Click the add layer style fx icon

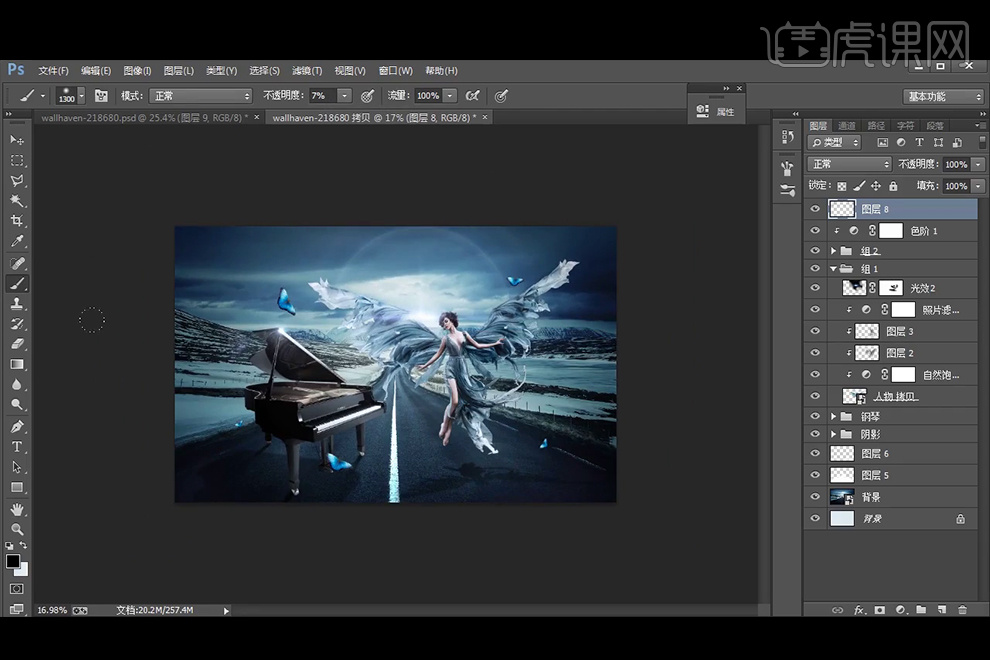click(858, 609)
